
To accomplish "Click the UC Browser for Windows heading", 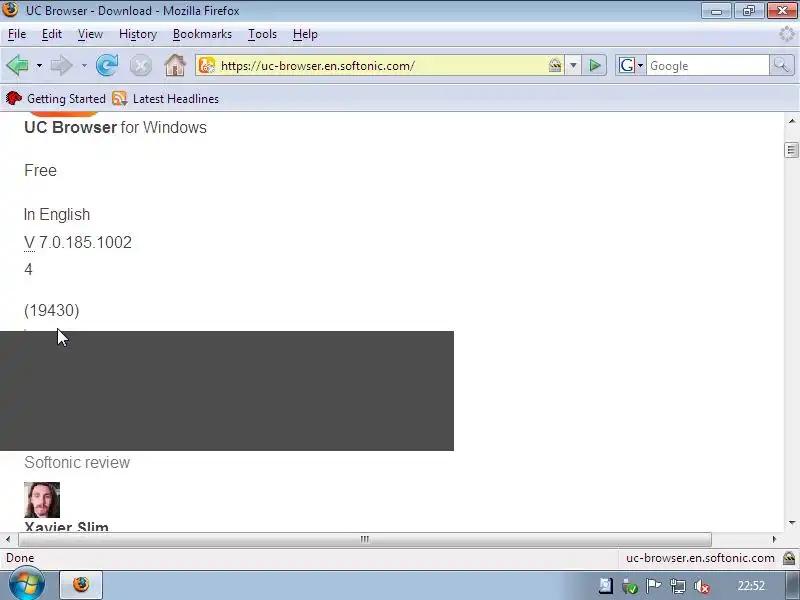I will [115, 127].
